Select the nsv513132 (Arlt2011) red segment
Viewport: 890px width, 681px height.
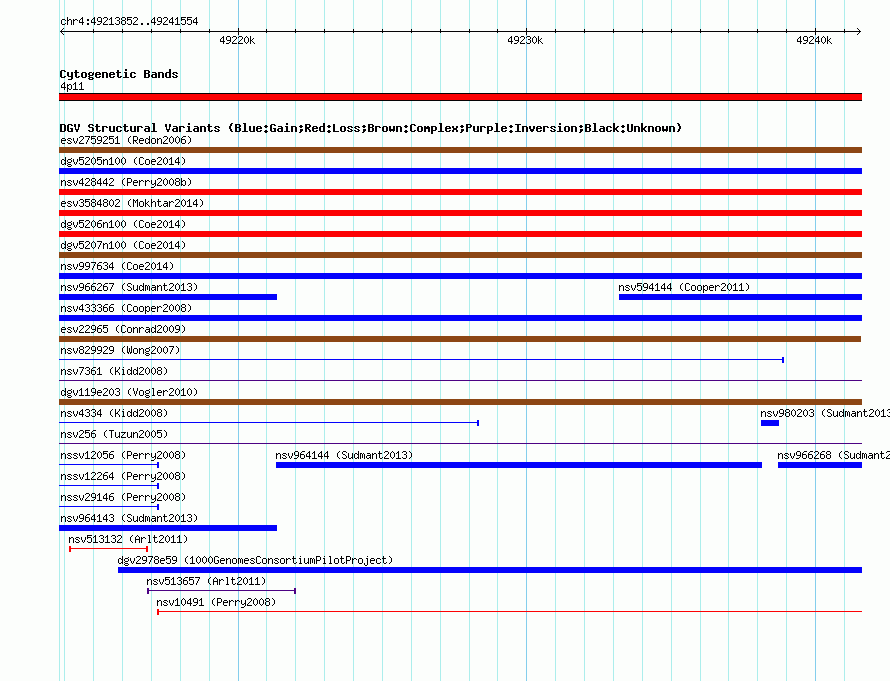[x=108, y=549]
